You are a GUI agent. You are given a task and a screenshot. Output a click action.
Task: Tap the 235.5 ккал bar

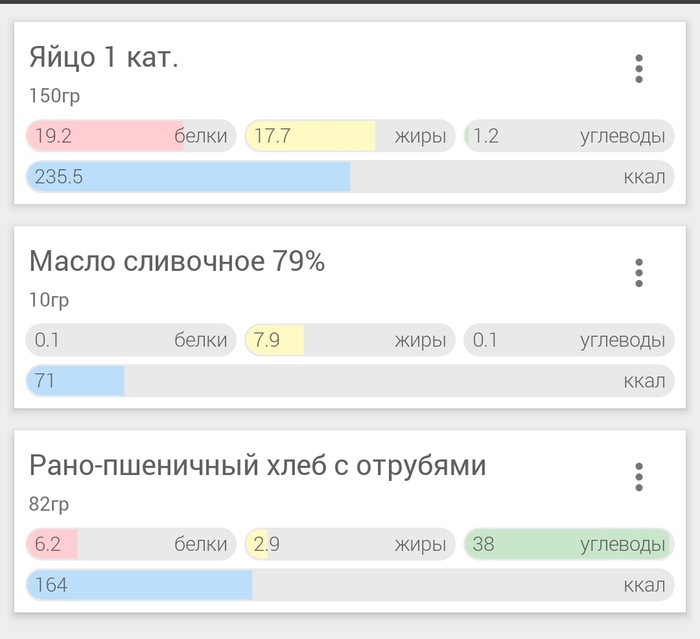point(350,177)
